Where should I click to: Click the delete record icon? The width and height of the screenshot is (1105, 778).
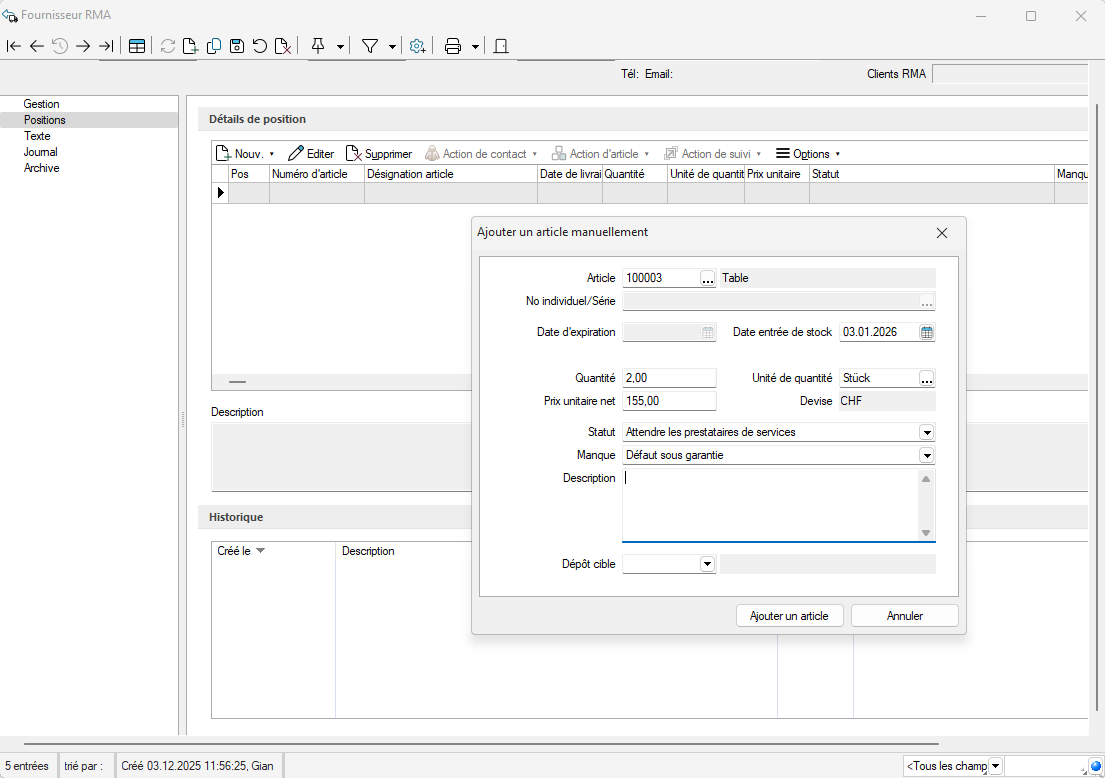coord(283,46)
